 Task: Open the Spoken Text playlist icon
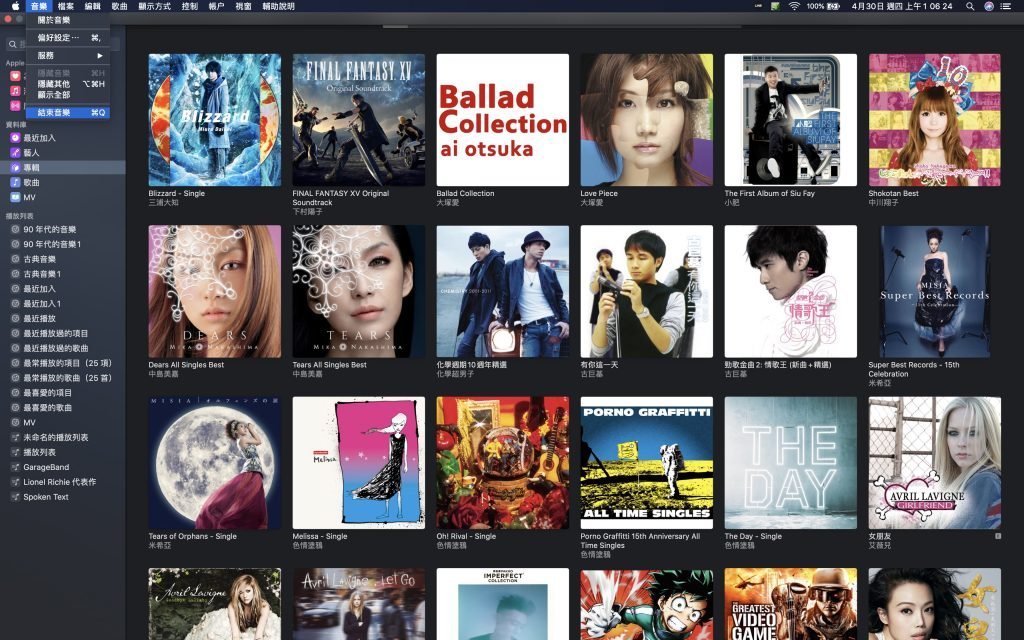click(x=15, y=497)
